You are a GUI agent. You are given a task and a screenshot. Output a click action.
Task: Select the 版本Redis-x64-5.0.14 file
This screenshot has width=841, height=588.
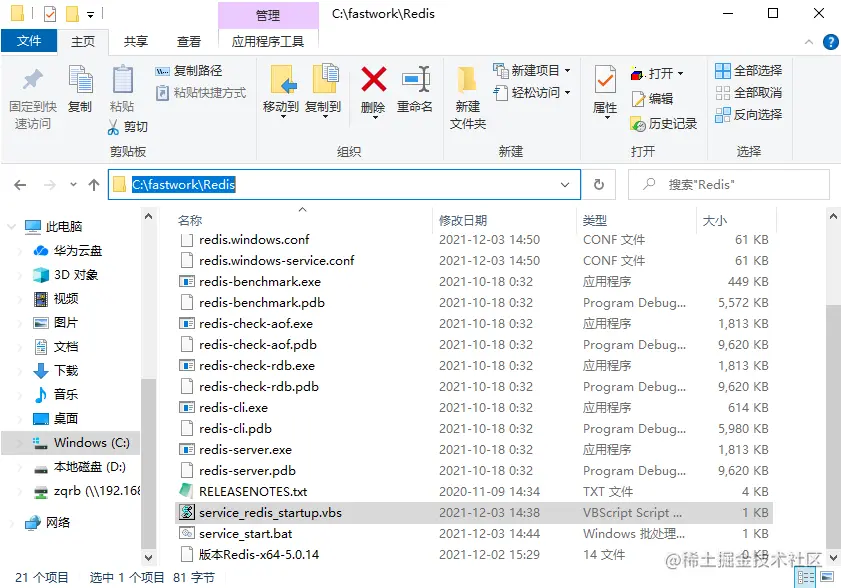tap(474, 555)
